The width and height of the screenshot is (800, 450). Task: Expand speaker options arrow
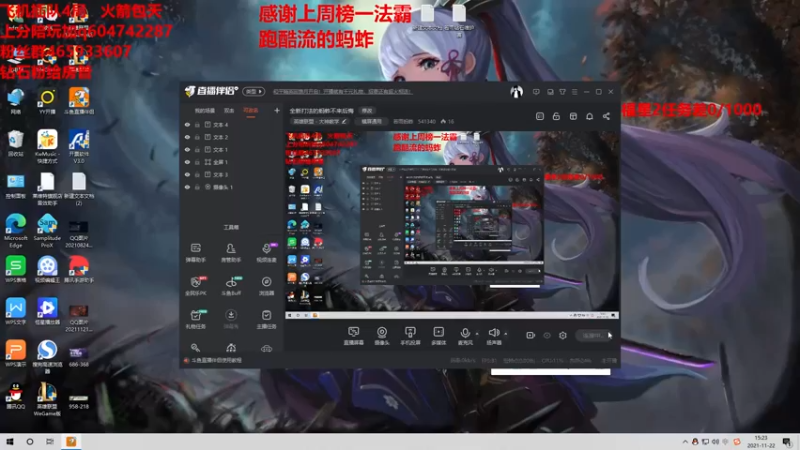(506, 334)
